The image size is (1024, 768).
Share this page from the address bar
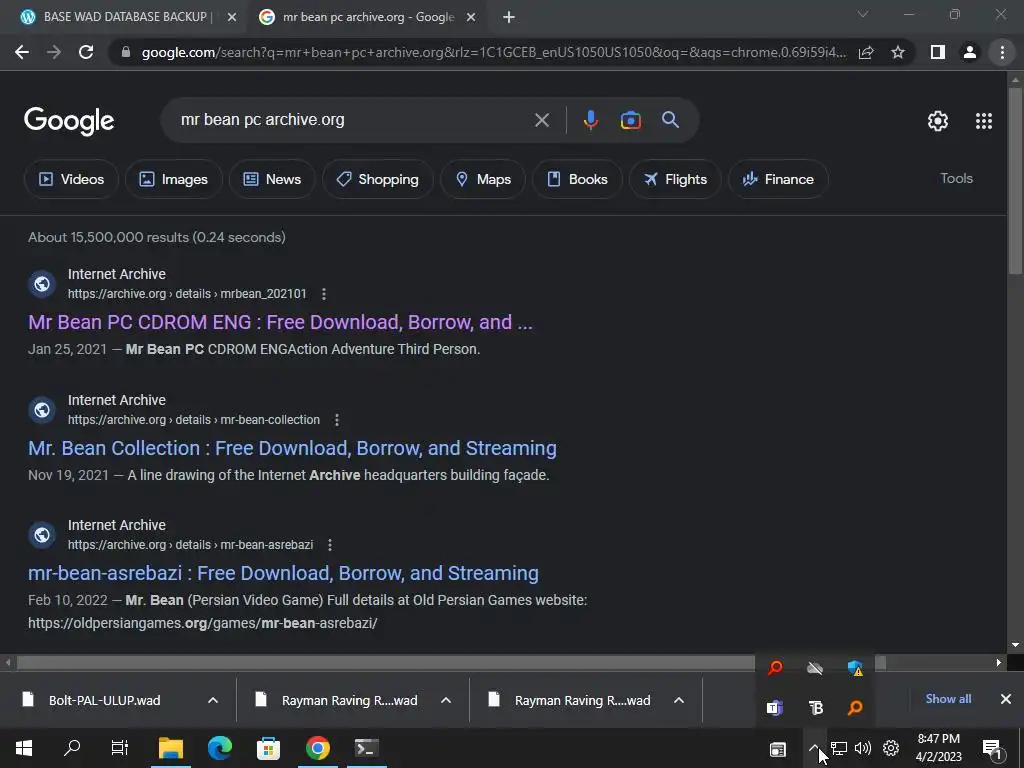coord(866,52)
